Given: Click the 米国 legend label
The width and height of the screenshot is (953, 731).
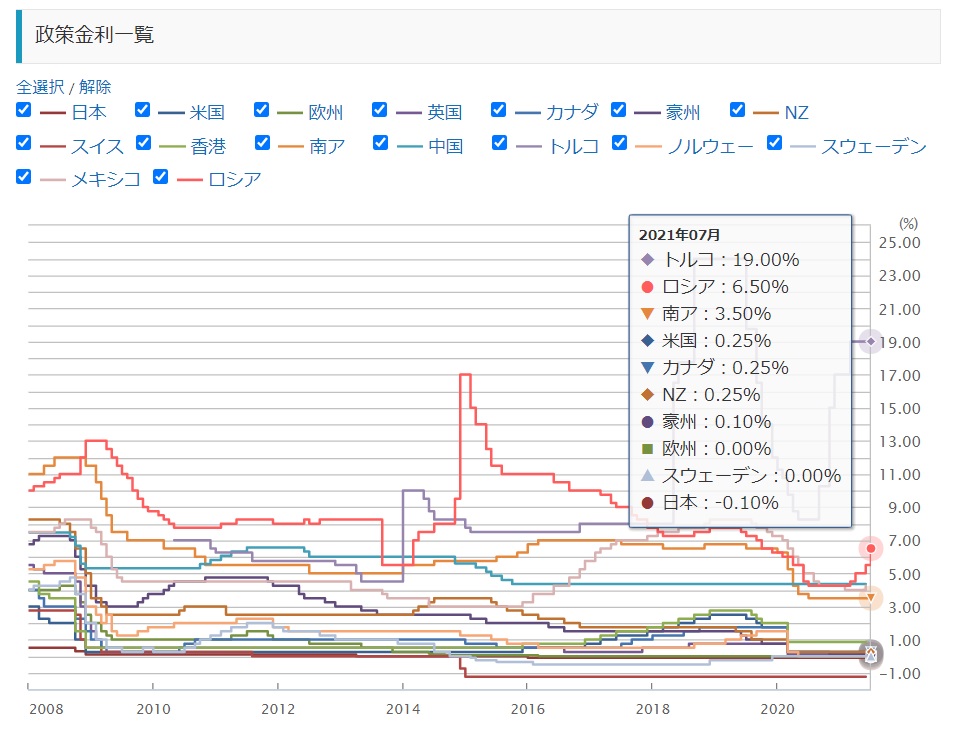Looking at the screenshot, I should click(207, 112).
